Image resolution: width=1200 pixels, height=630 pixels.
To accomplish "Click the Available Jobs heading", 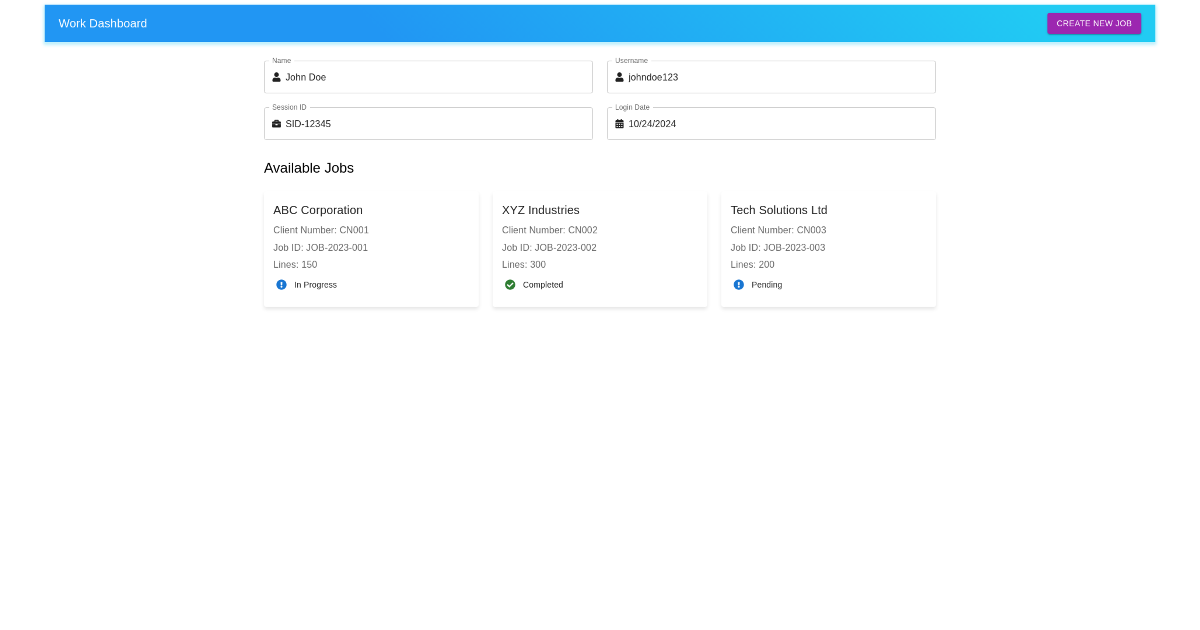I will (309, 168).
